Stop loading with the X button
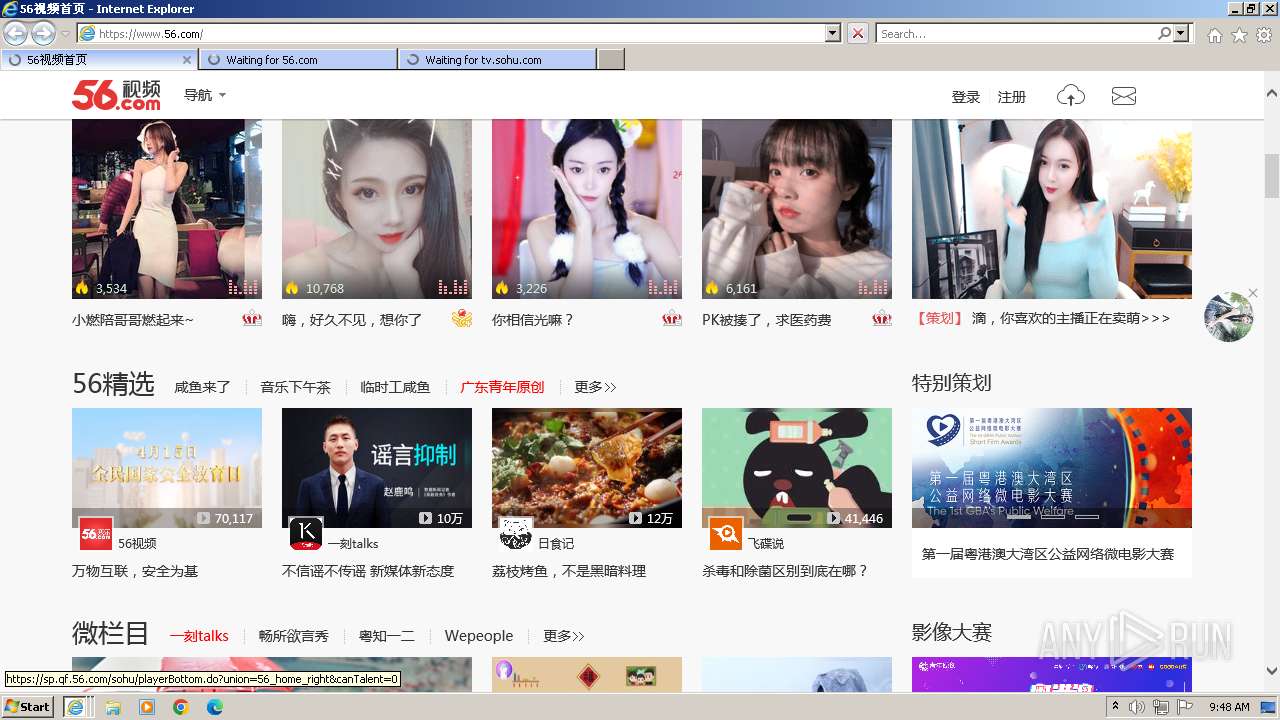This screenshot has width=1280, height=720. coord(858,33)
